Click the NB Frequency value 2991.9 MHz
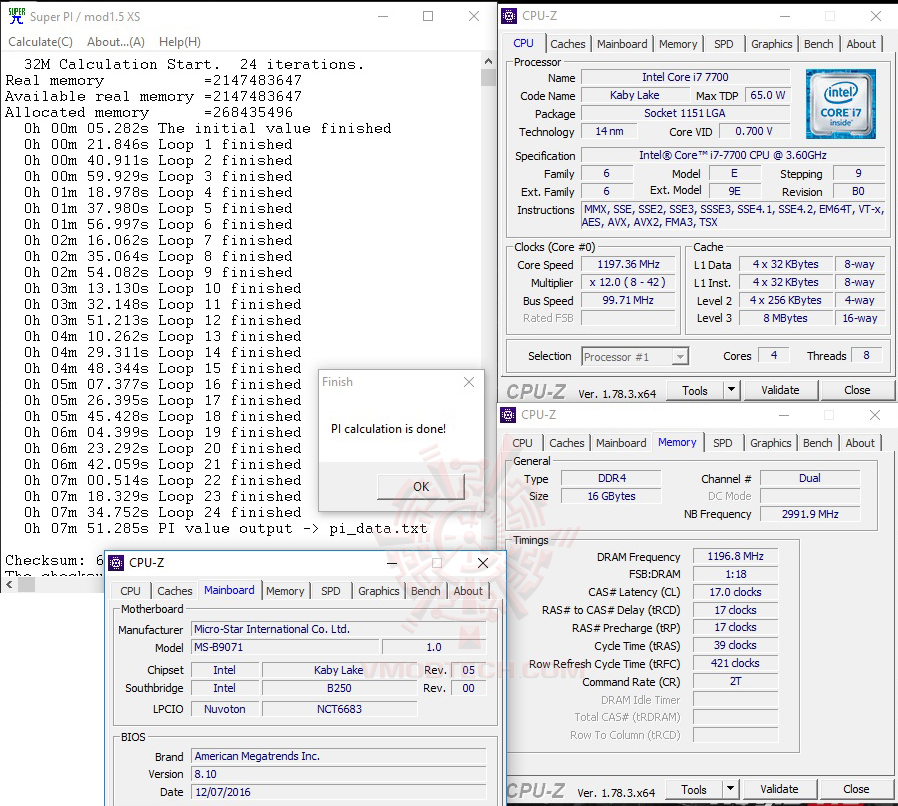The height and width of the screenshot is (806, 898). coord(810,514)
